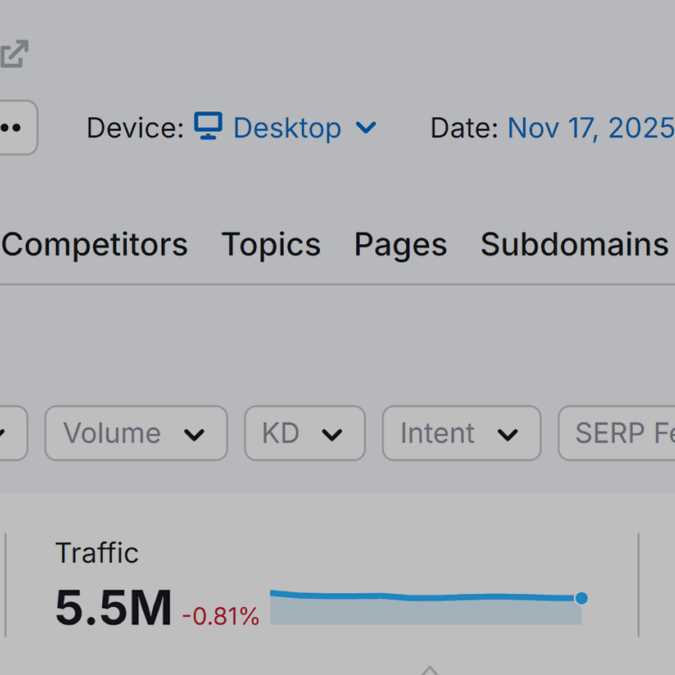Expand the cut-off filter left of Volume
Viewport: 675px width, 675px height.
point(10,433)
